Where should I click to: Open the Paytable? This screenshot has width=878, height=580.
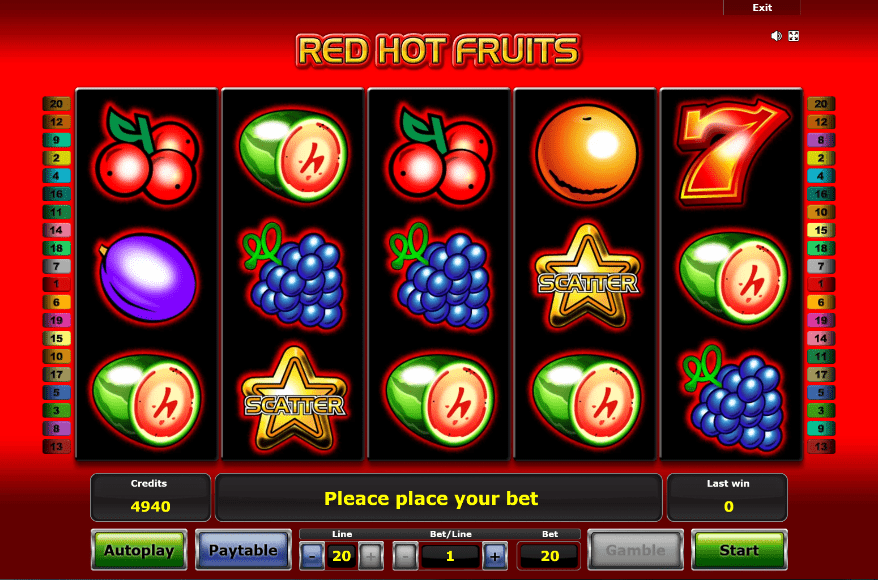click(243, 550)
